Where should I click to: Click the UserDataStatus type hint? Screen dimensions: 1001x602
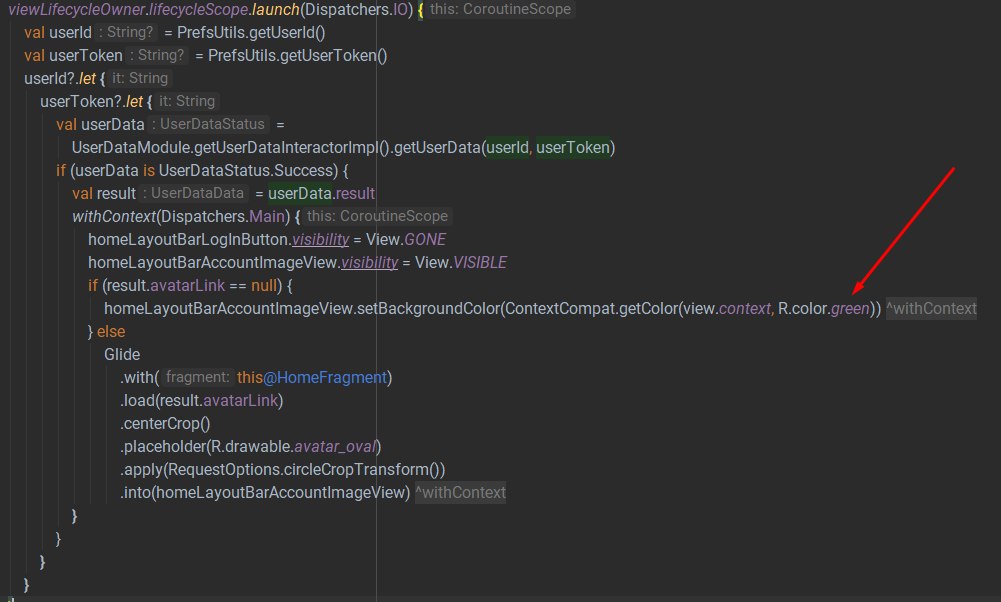209,124
